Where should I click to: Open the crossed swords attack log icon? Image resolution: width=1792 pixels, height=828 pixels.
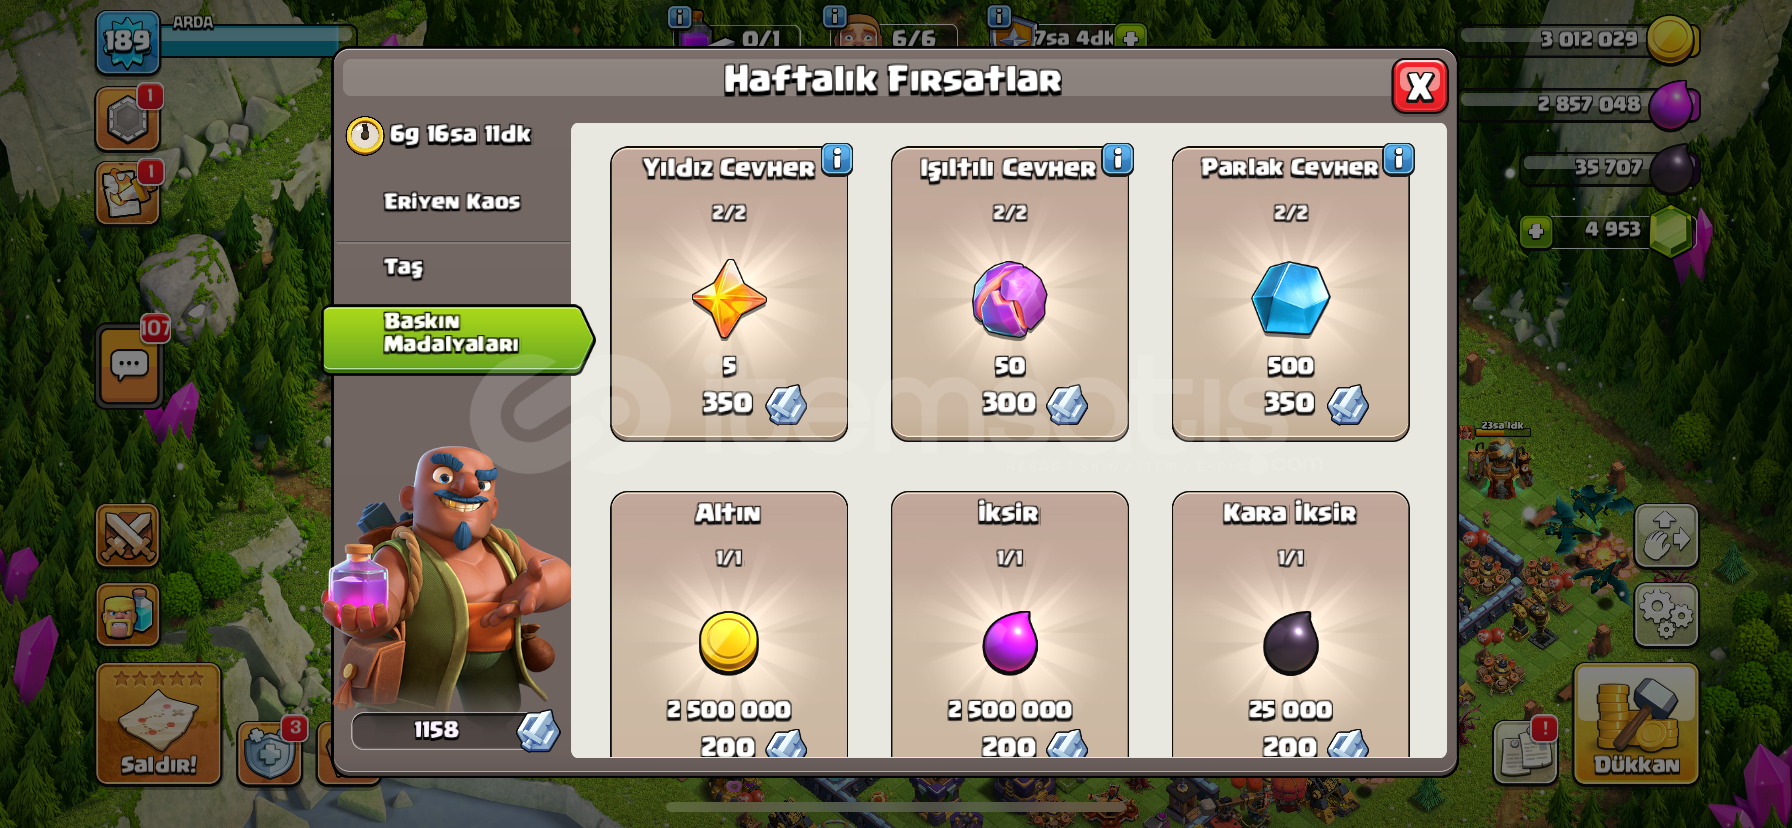pyautogui.click(x=128, y=536)
